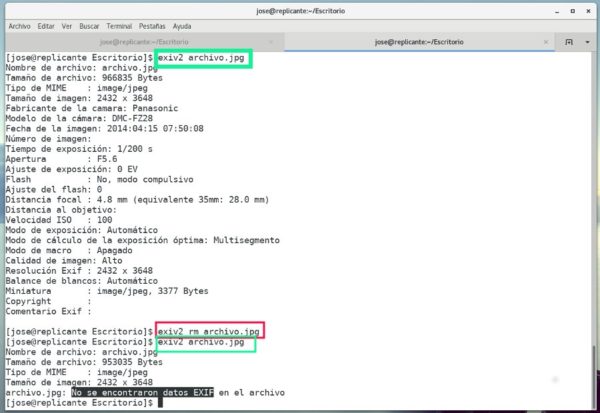Image resolution: width=600 pixels, height=413 pixels.
Task: Open the Archivo menu
Action: point(19,26)
